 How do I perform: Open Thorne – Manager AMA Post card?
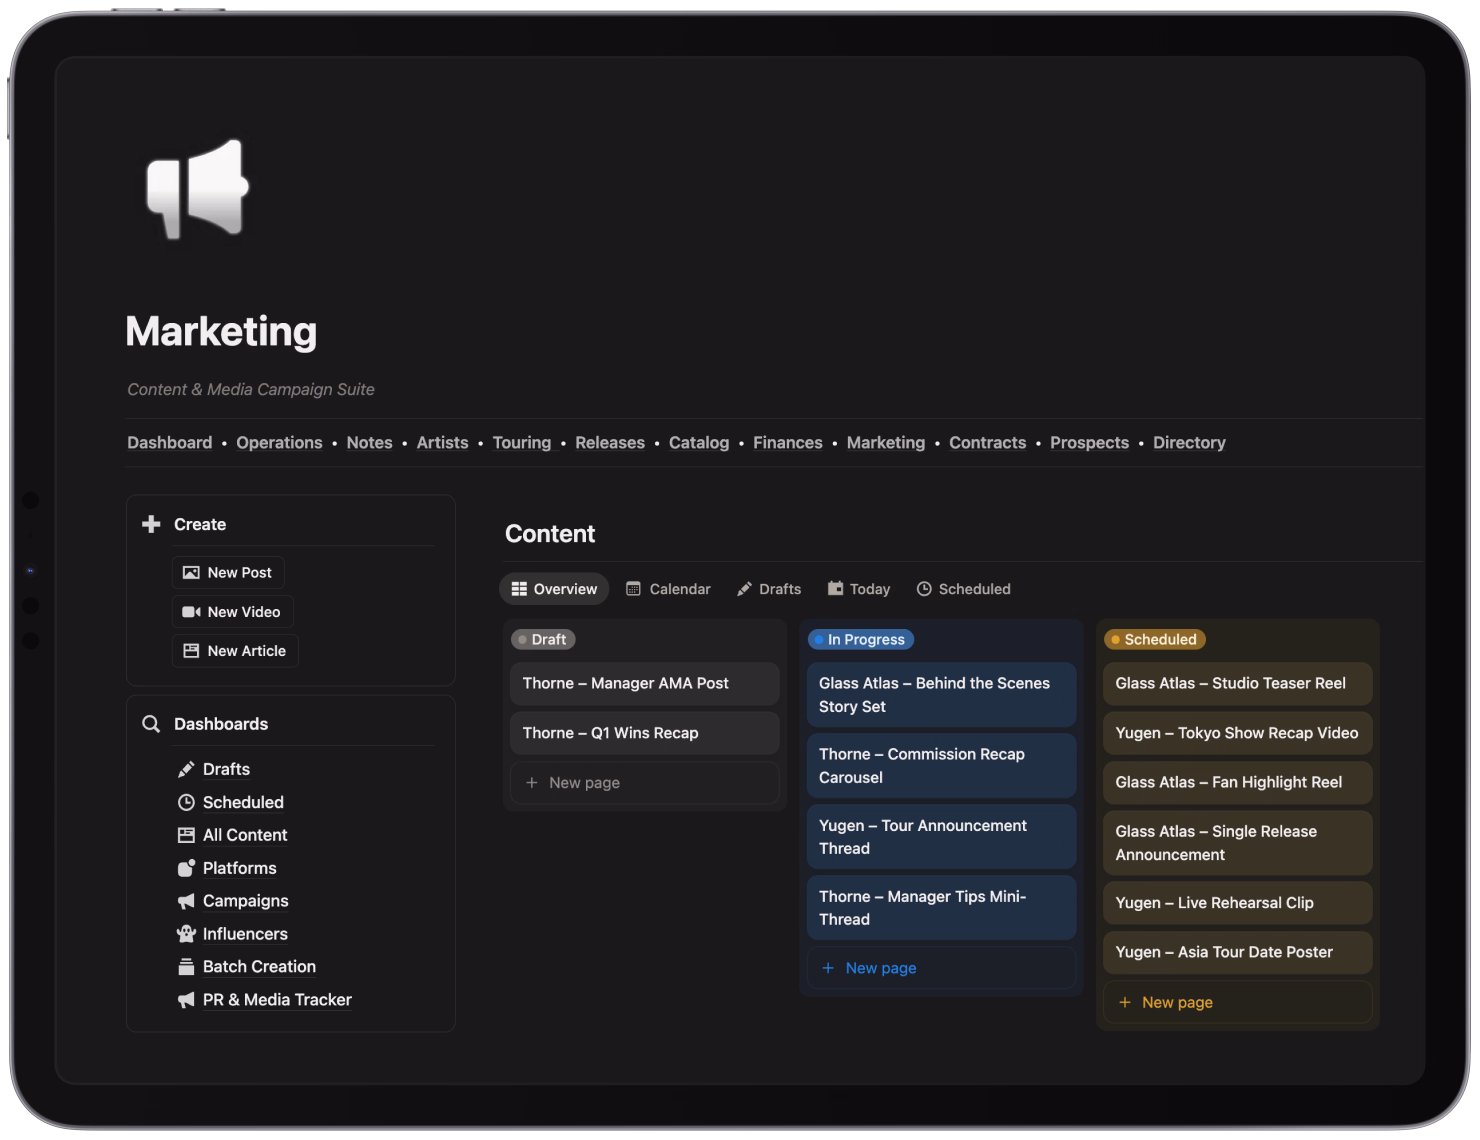(645, 684)
